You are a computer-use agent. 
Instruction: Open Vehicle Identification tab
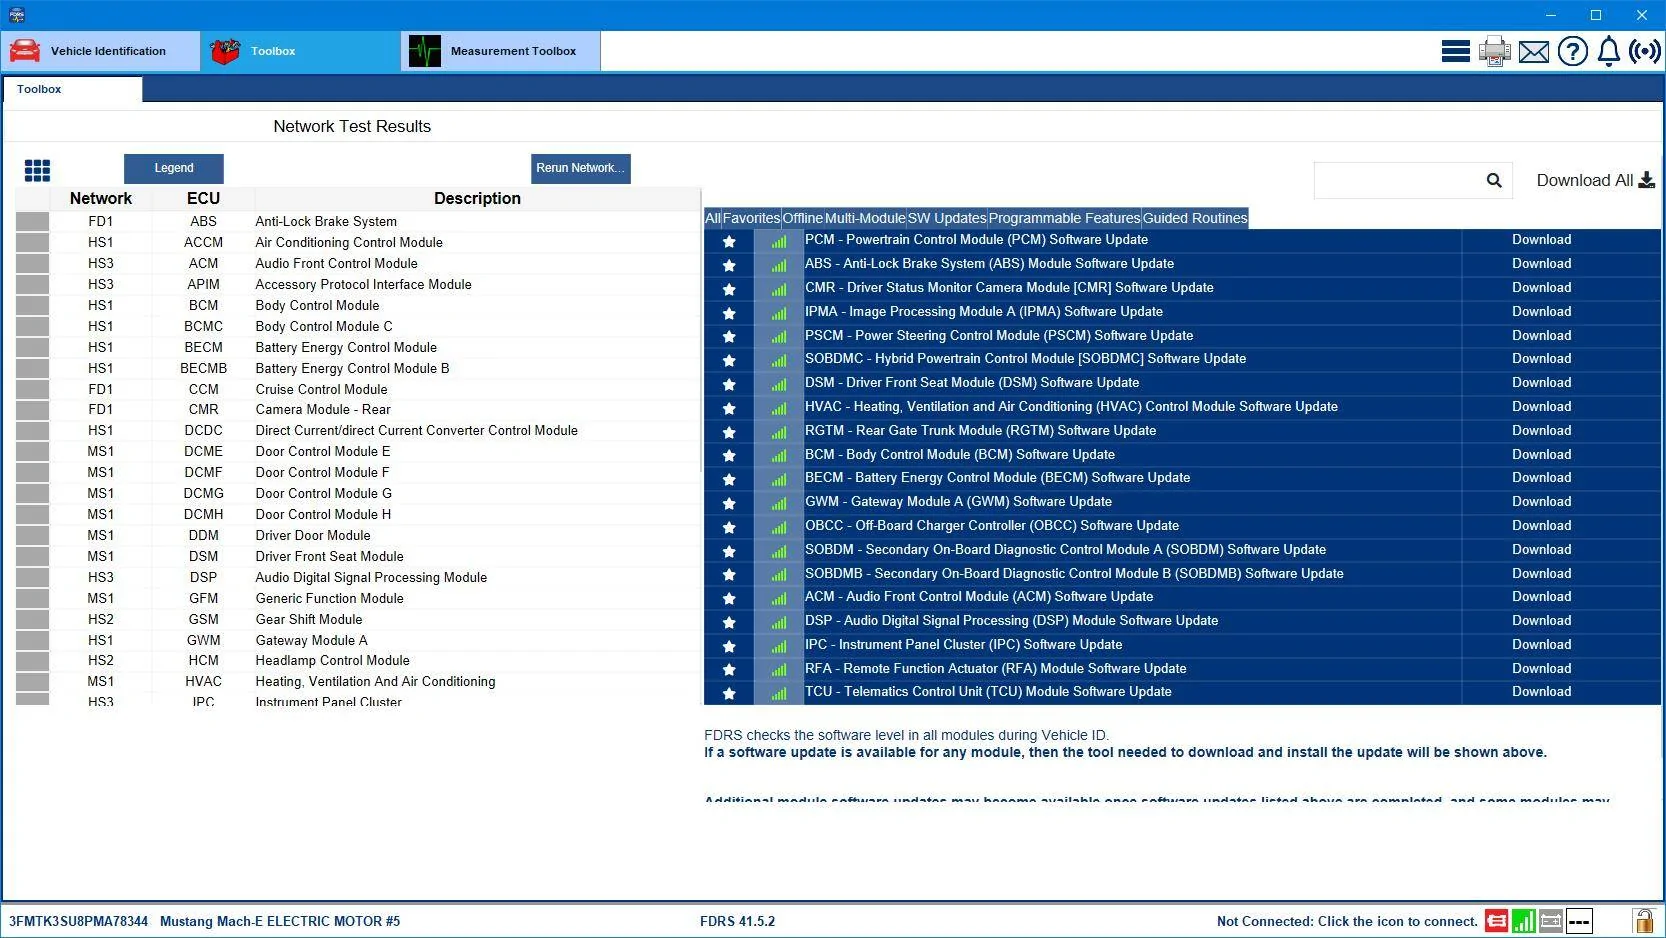[101, 51]
